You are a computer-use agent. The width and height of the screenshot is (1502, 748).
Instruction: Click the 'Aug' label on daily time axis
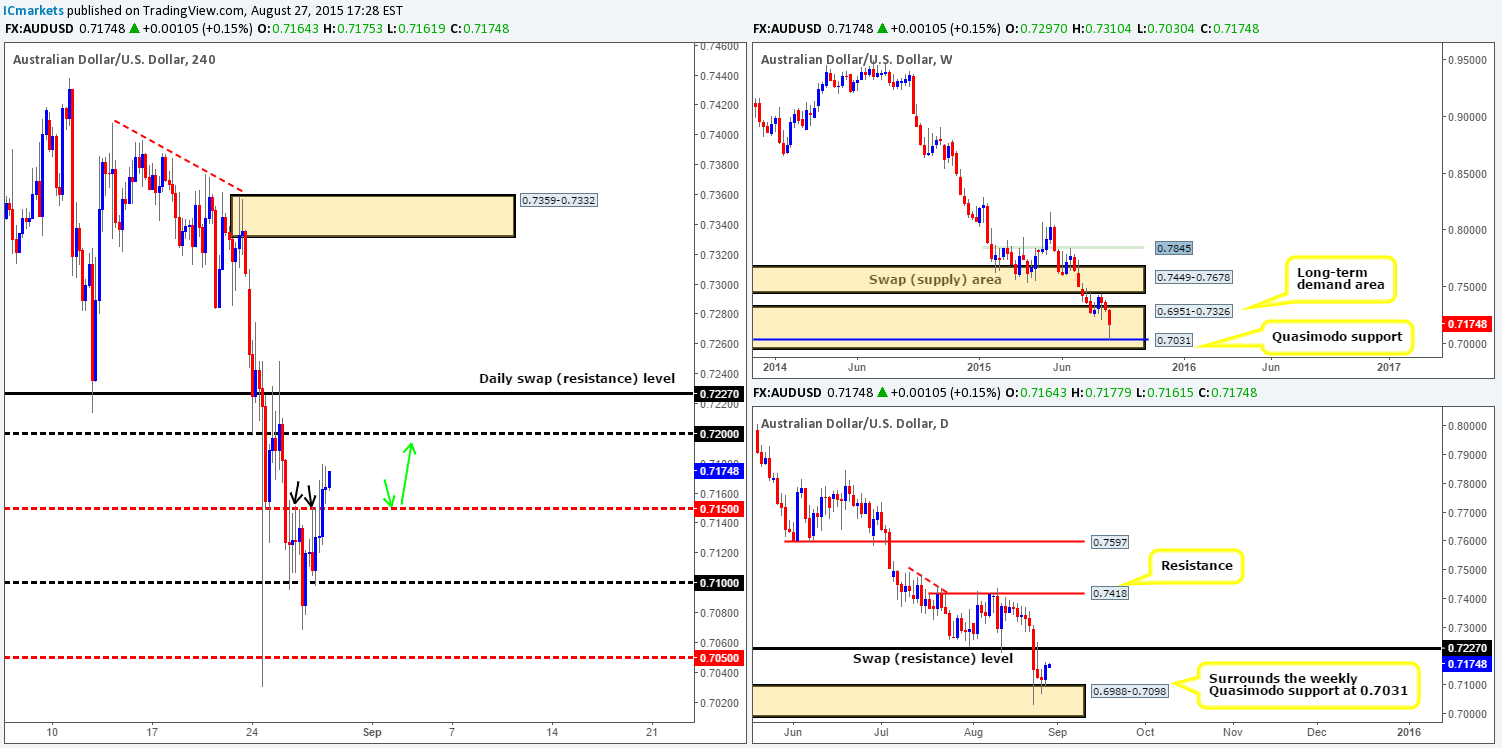(972, 730)
